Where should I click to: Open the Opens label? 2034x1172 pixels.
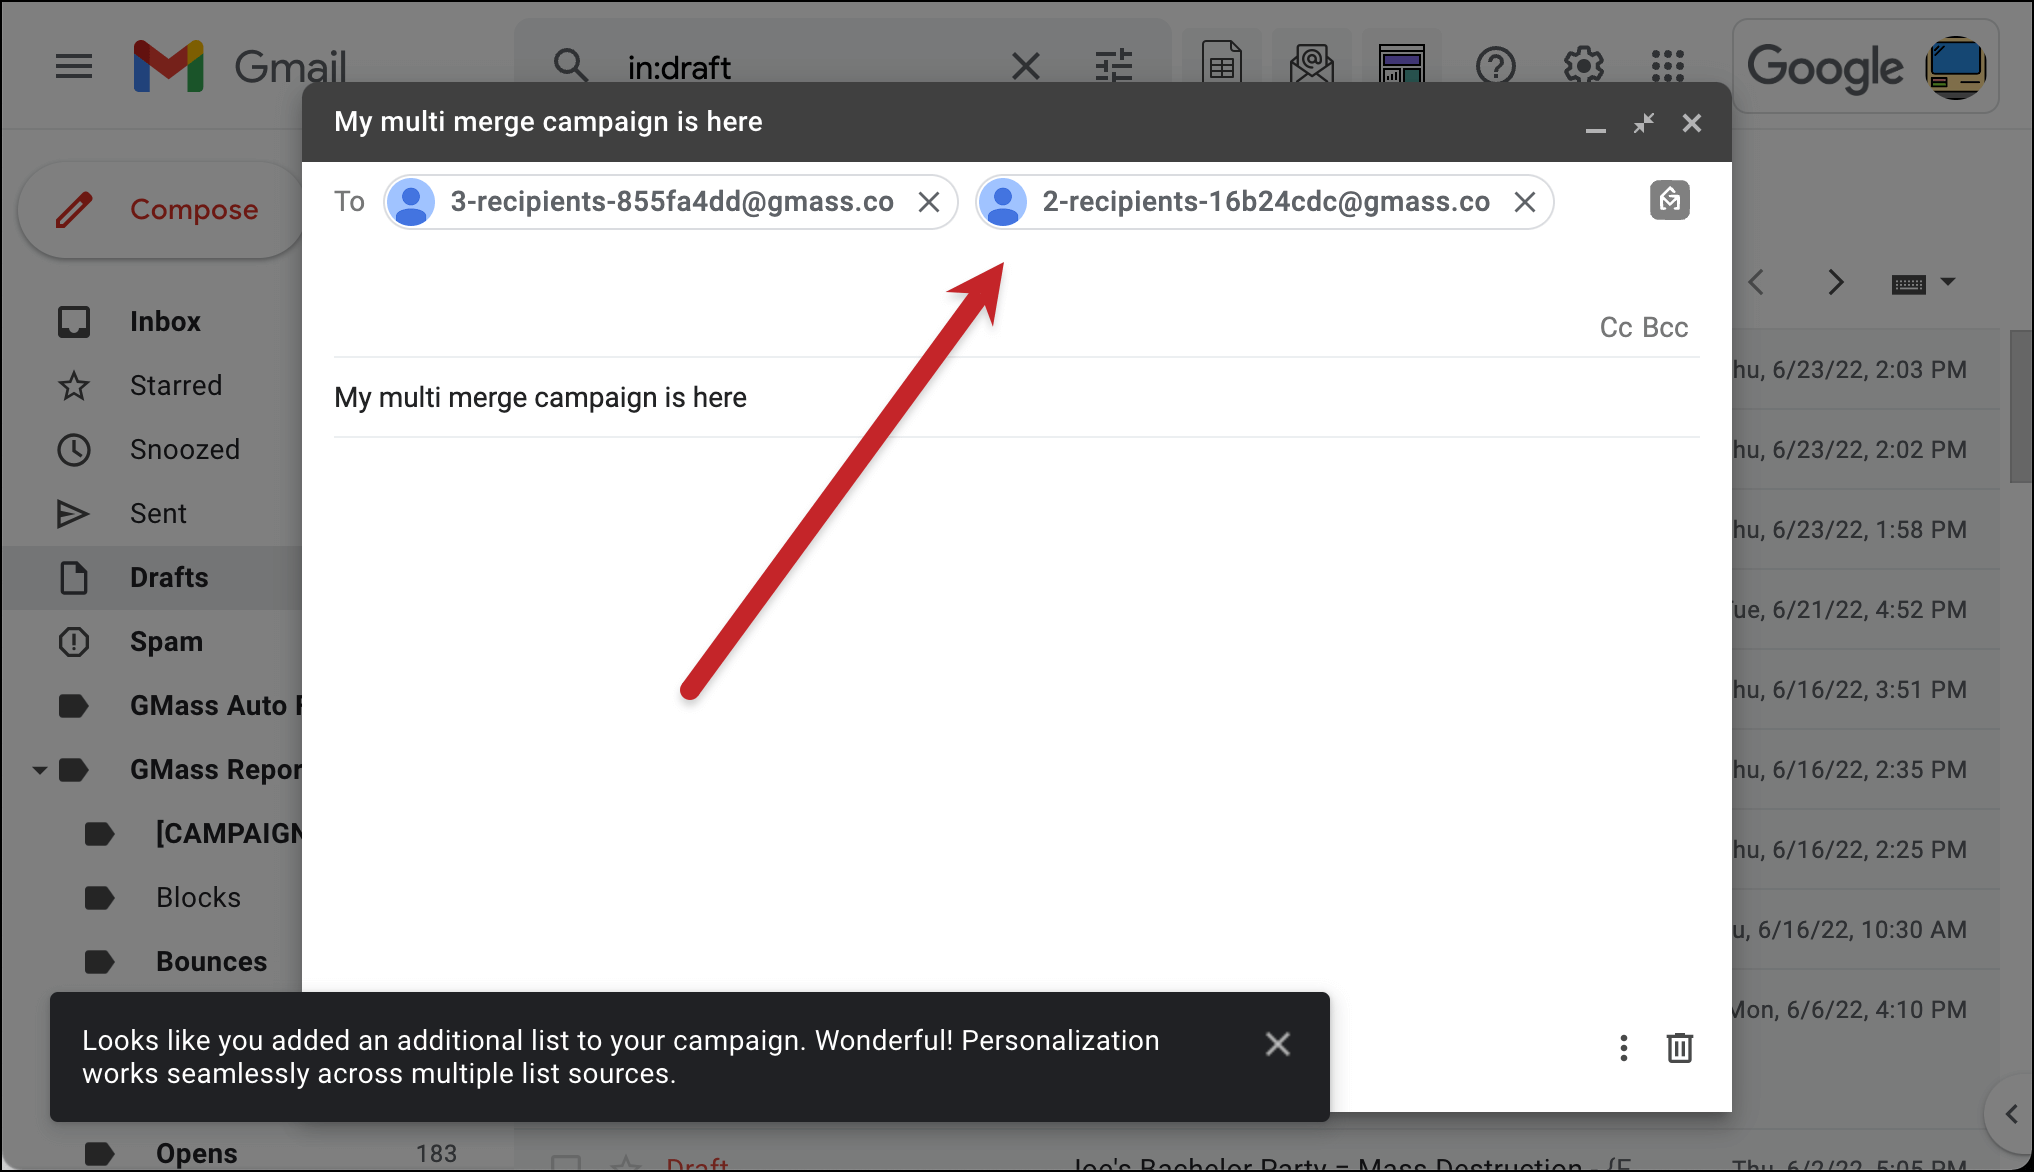(197, 1153)
